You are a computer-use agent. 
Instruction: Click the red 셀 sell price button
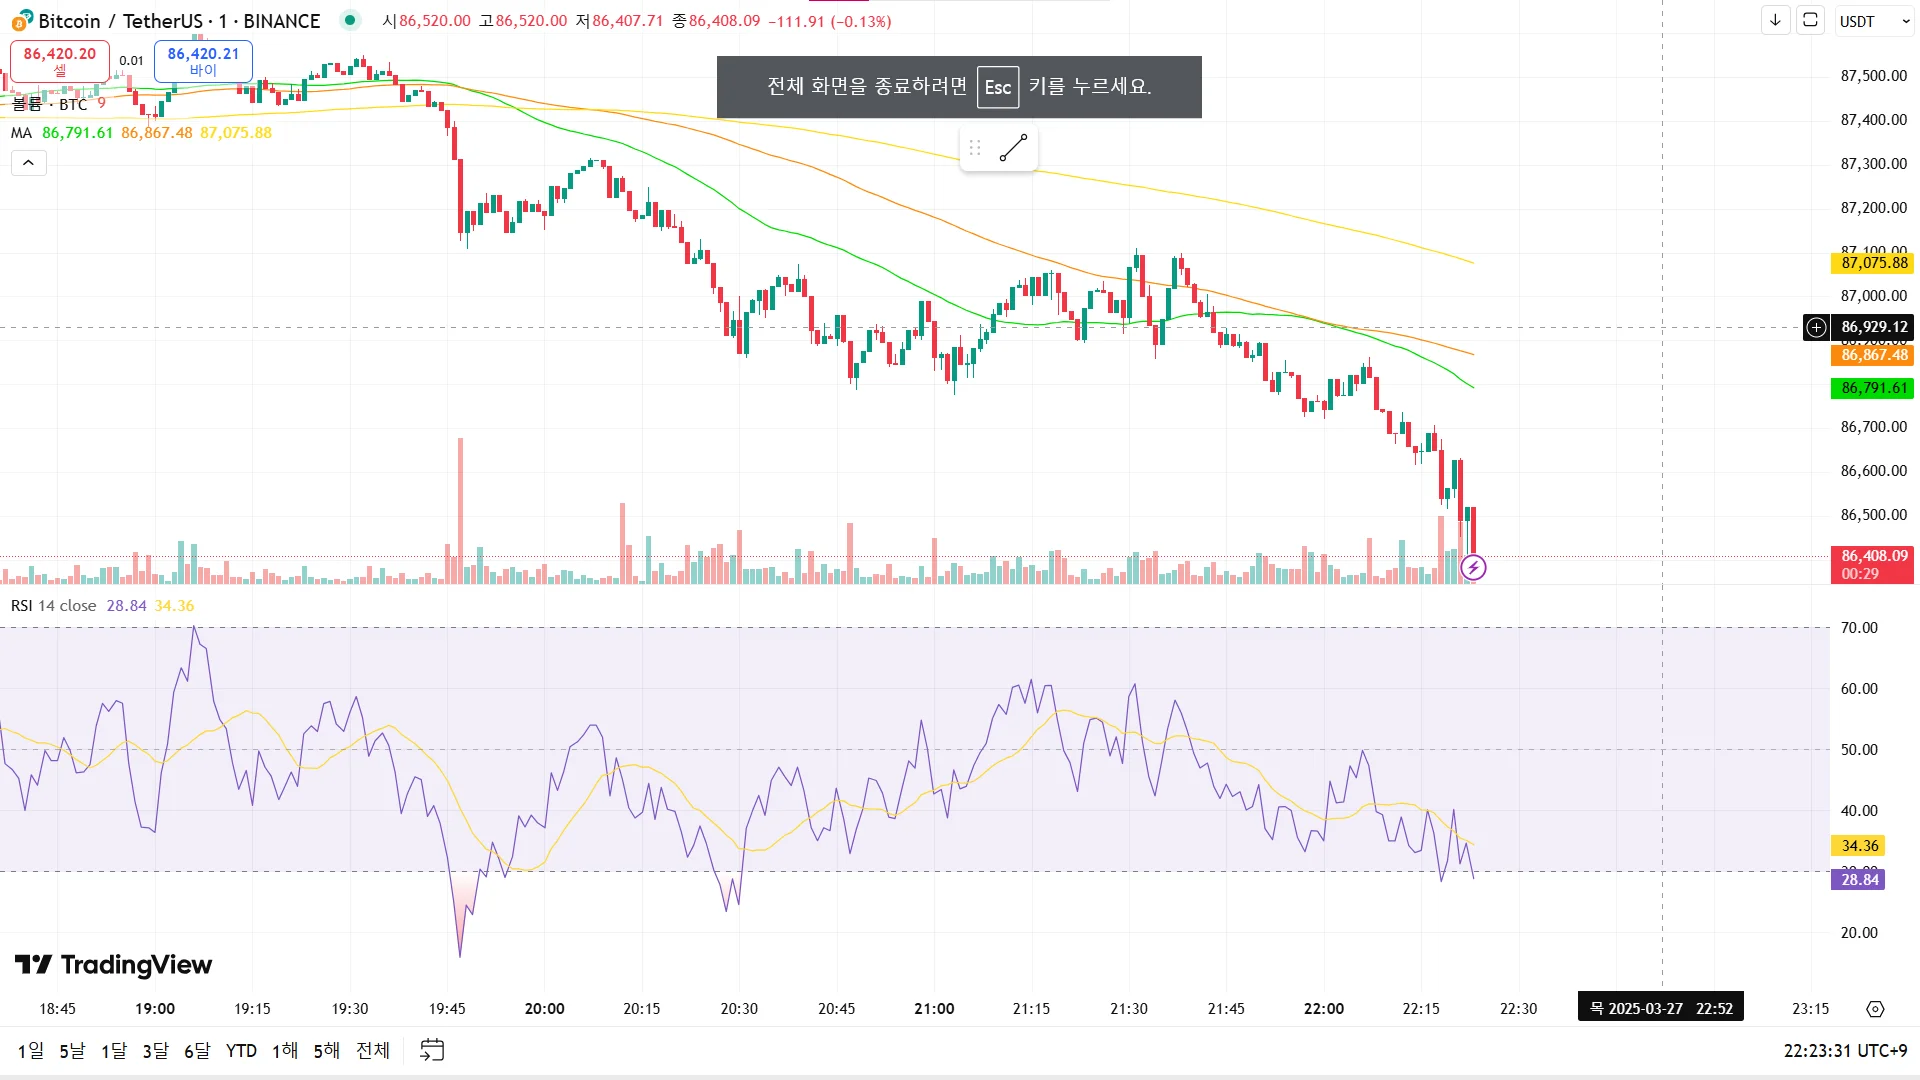click(60, 61)
